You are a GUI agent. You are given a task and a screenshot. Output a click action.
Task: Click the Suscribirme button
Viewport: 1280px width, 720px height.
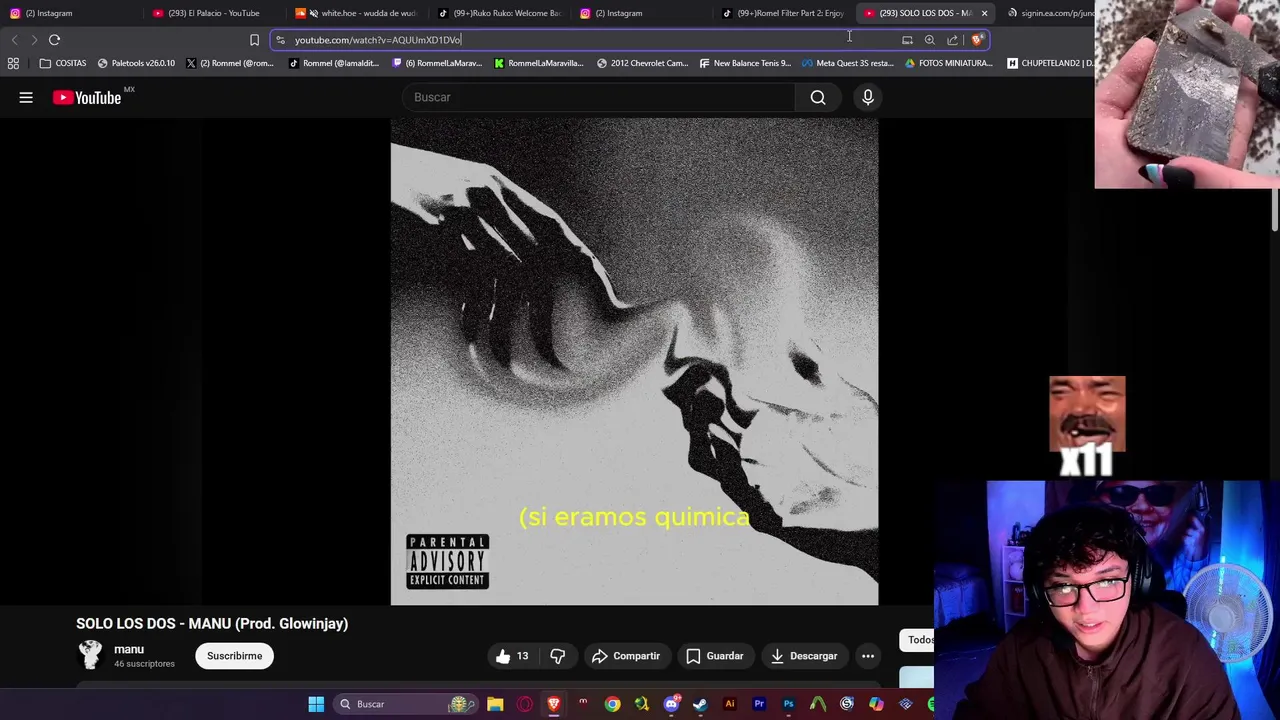(x=235, y=656)
